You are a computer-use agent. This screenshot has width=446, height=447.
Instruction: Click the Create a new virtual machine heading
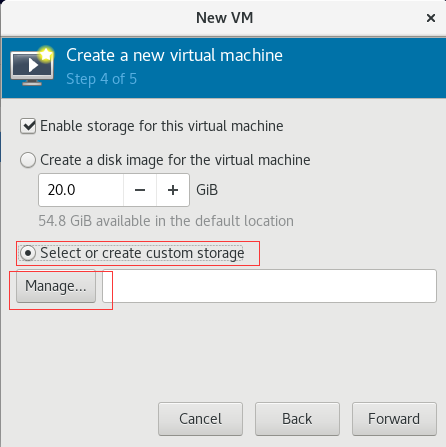pos(174,55)
